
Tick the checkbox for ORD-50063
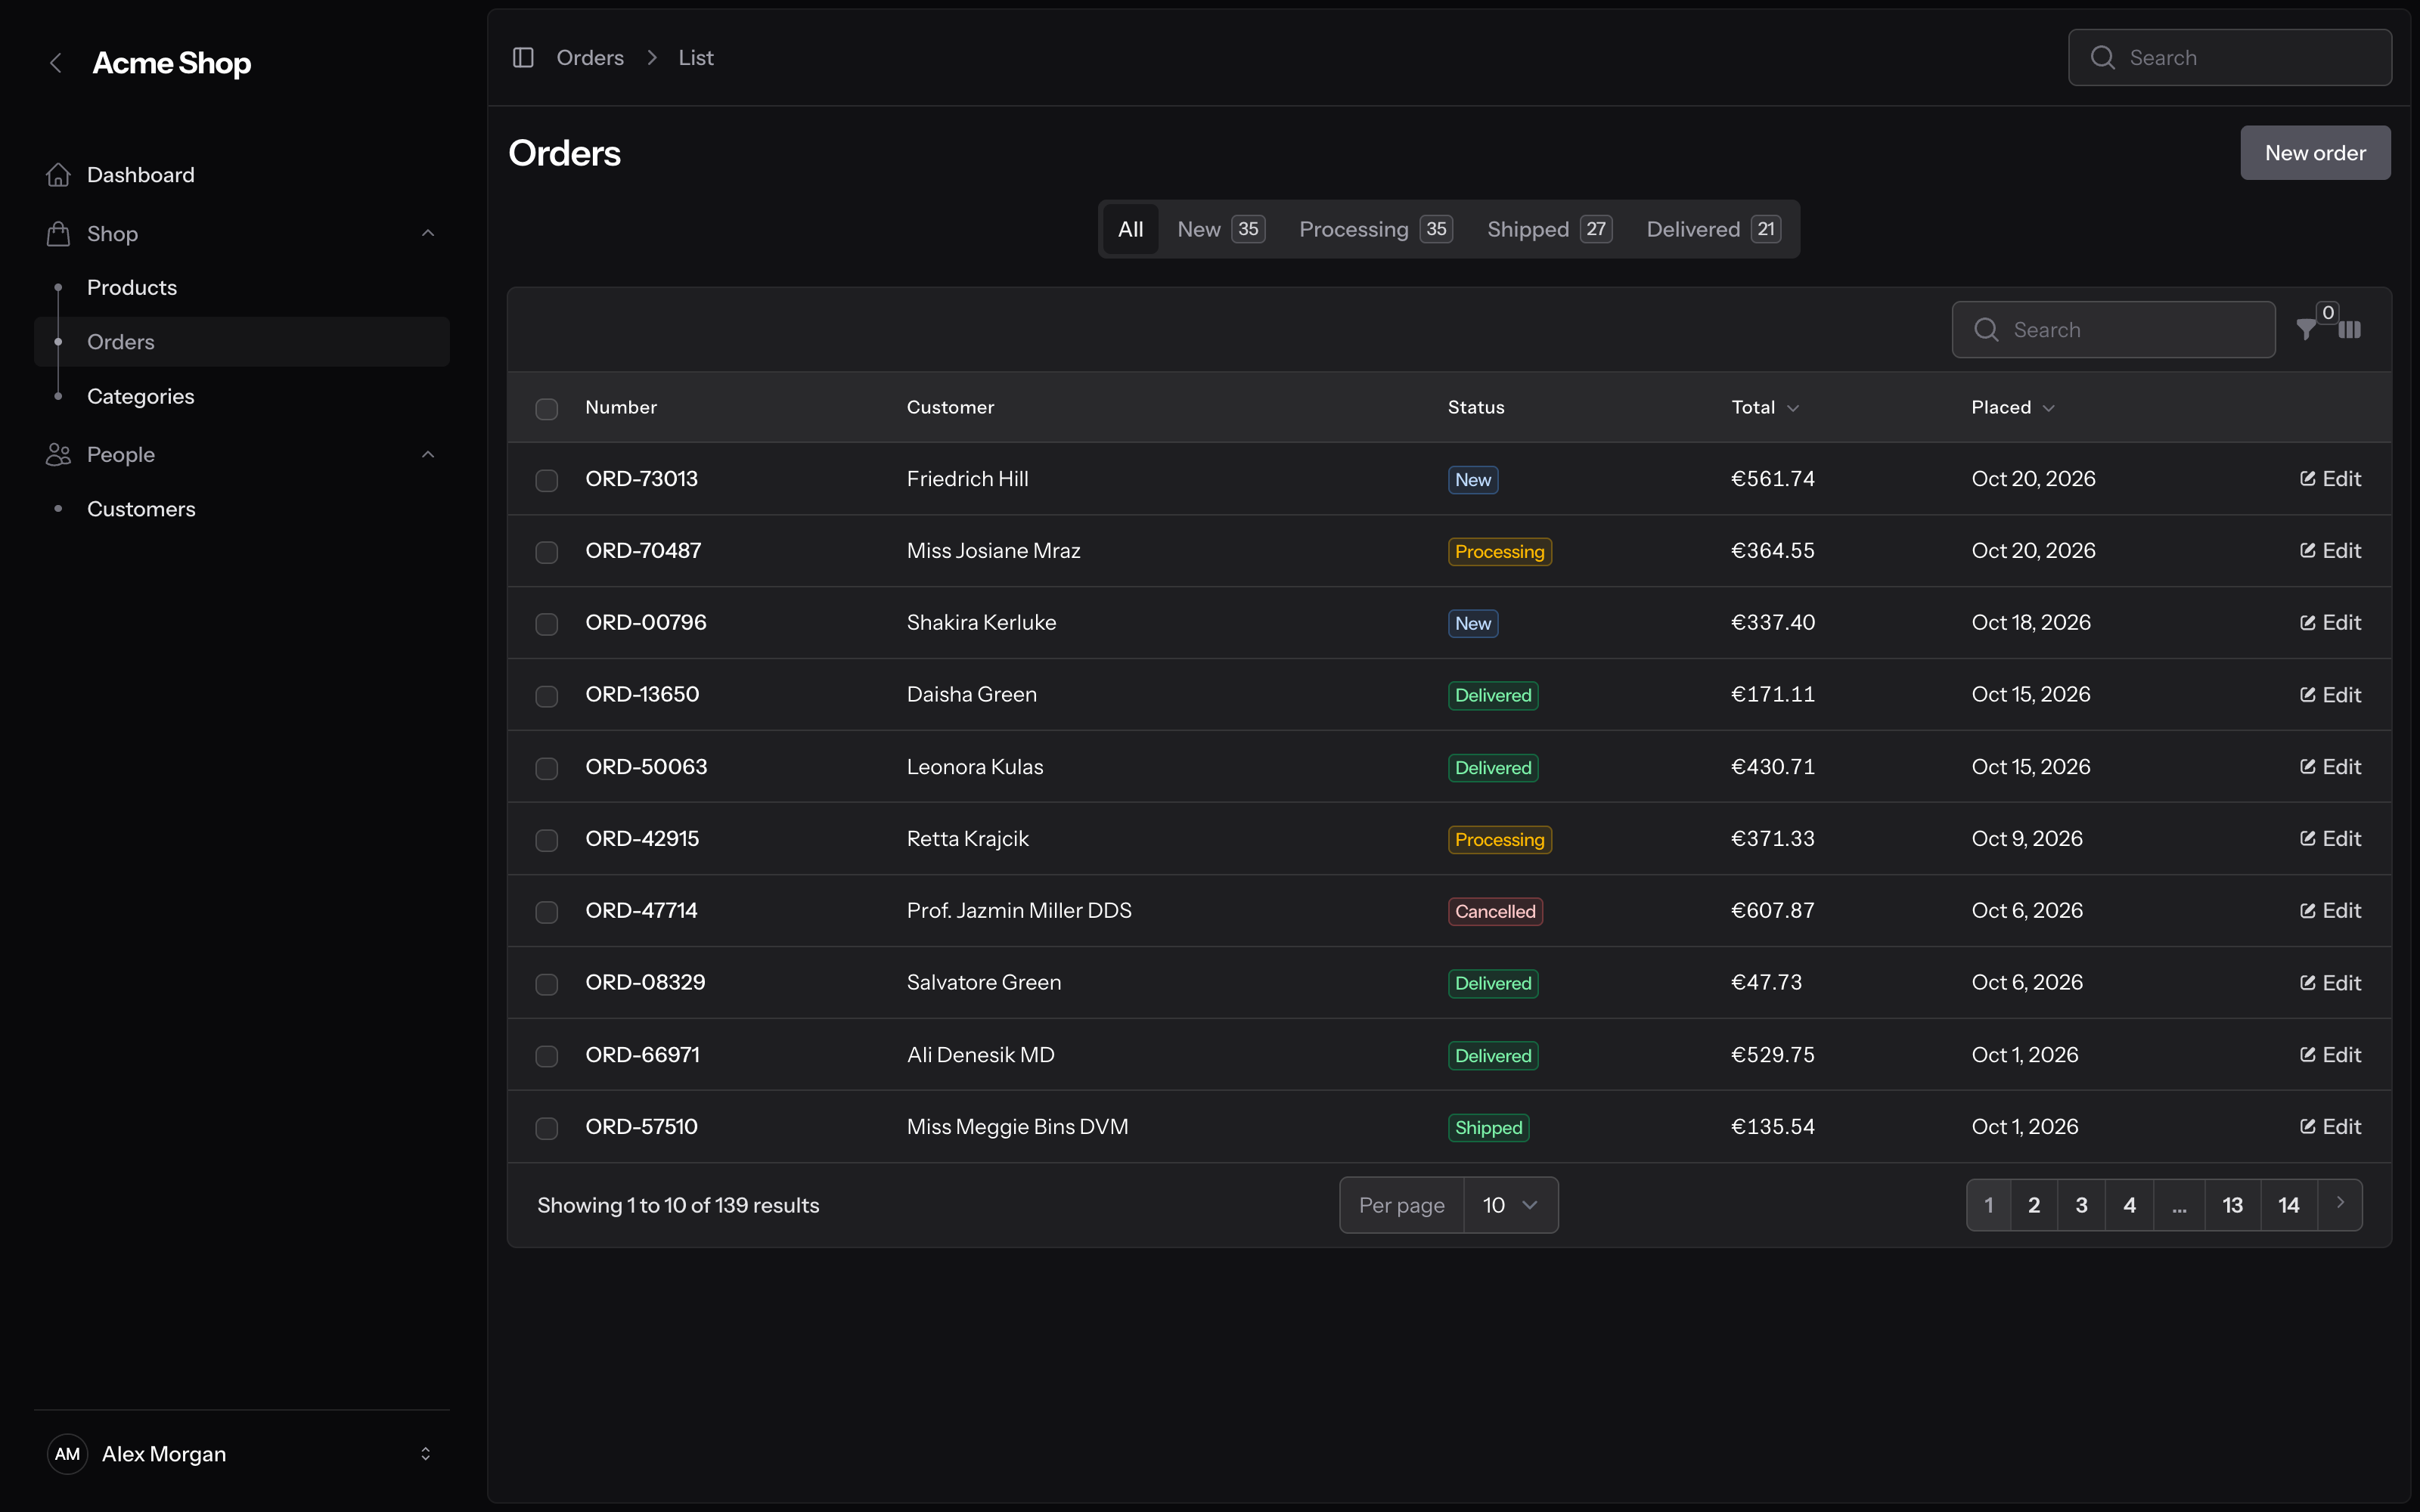pos(547,768)
